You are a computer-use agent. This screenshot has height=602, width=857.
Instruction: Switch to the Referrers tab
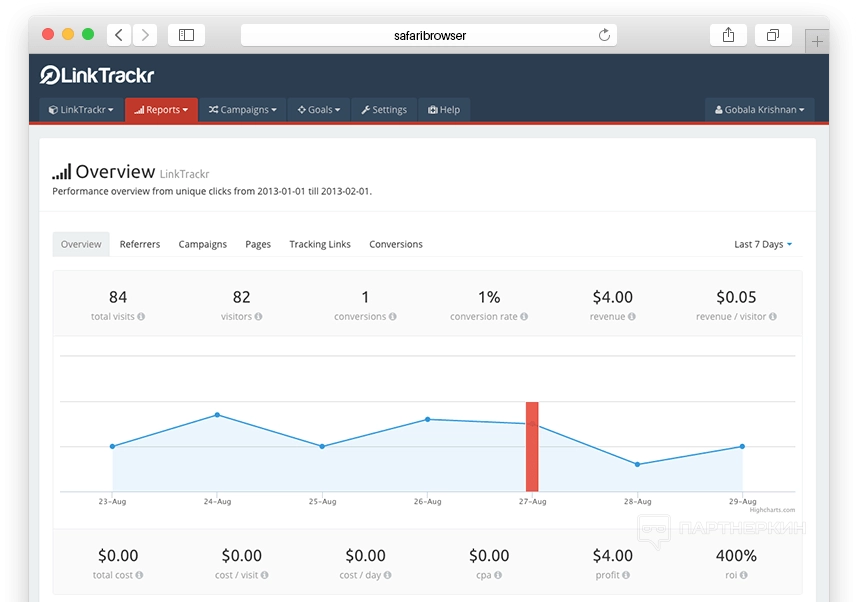140,244
